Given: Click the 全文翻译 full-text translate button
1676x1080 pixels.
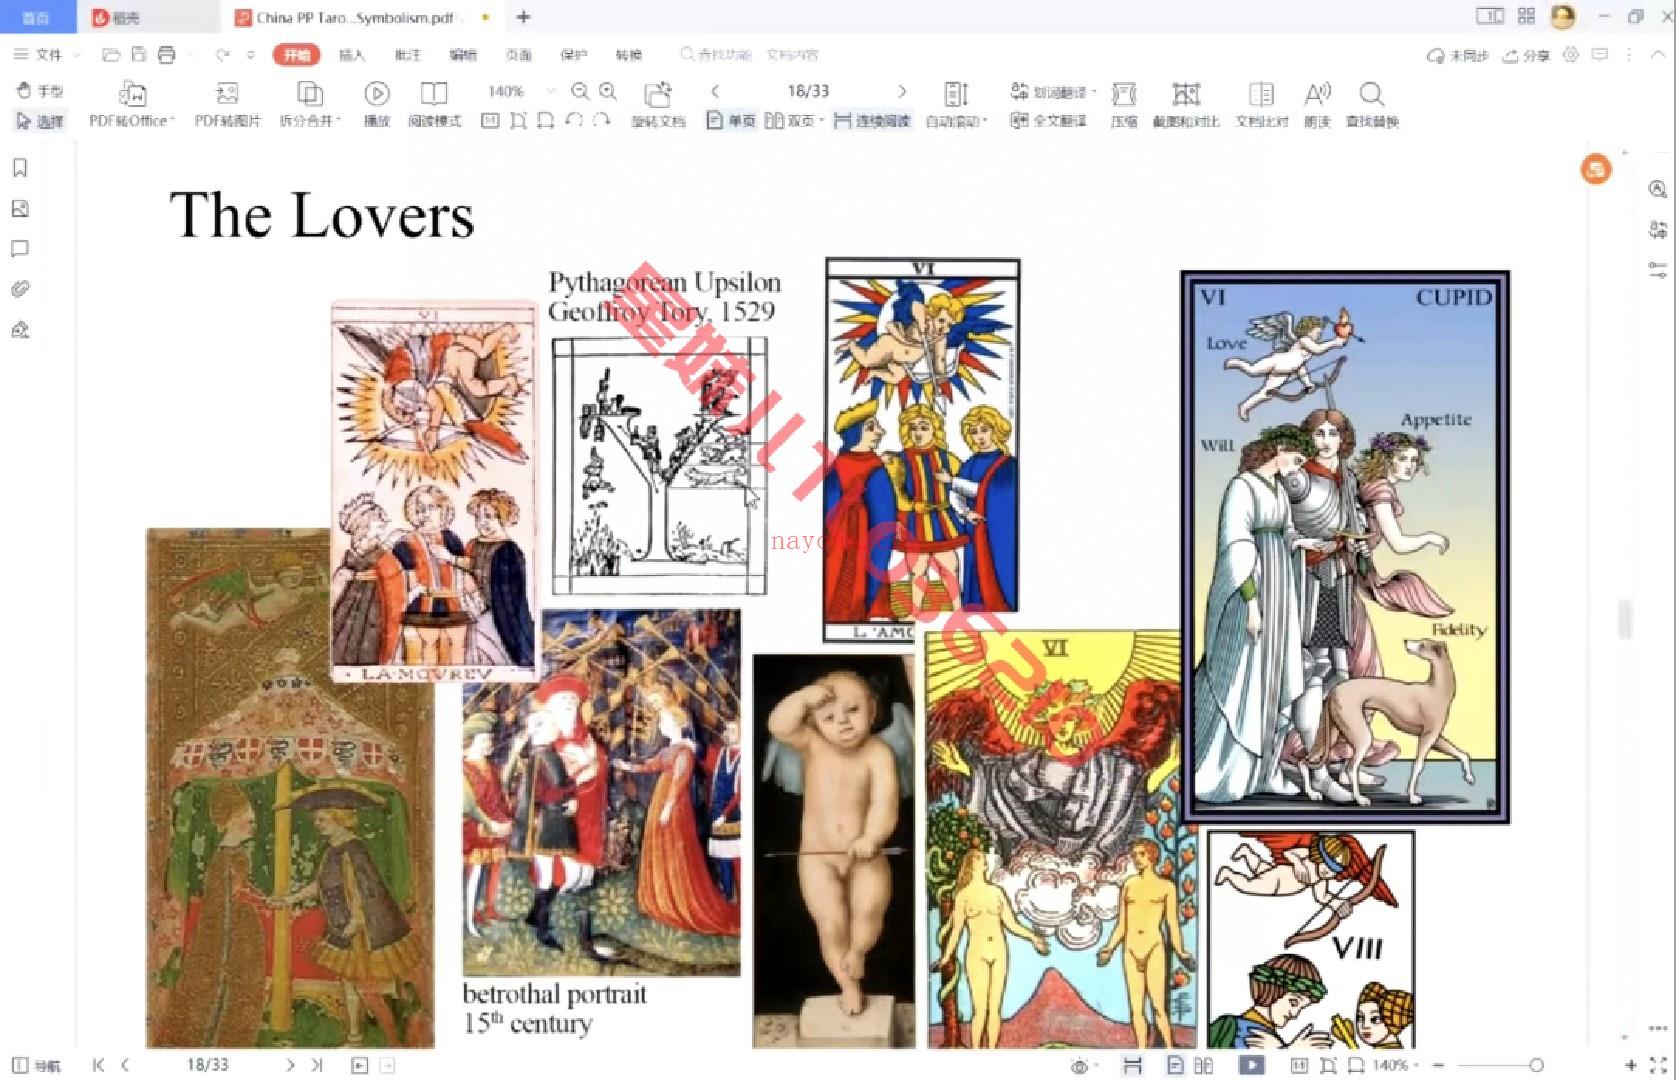Looking at the screenshot, I should 1047,121.
